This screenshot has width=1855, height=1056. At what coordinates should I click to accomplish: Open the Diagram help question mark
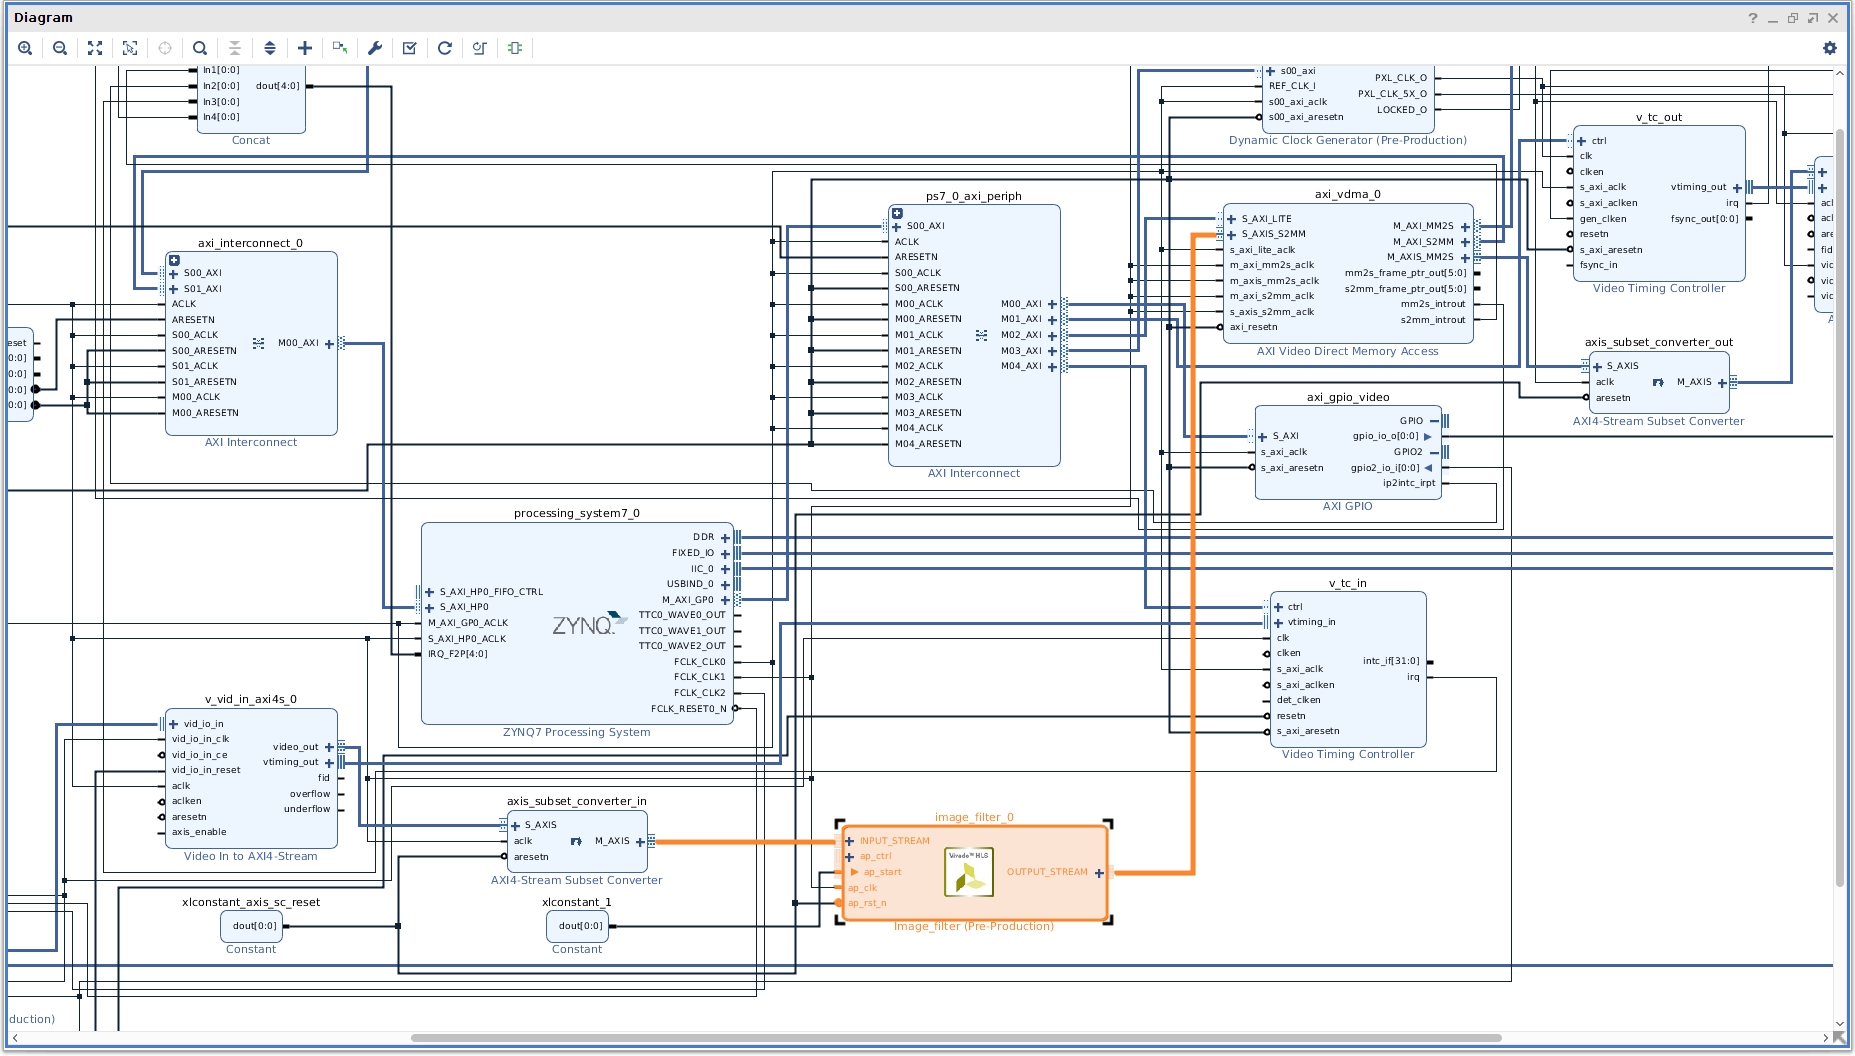coord(1752,18)
